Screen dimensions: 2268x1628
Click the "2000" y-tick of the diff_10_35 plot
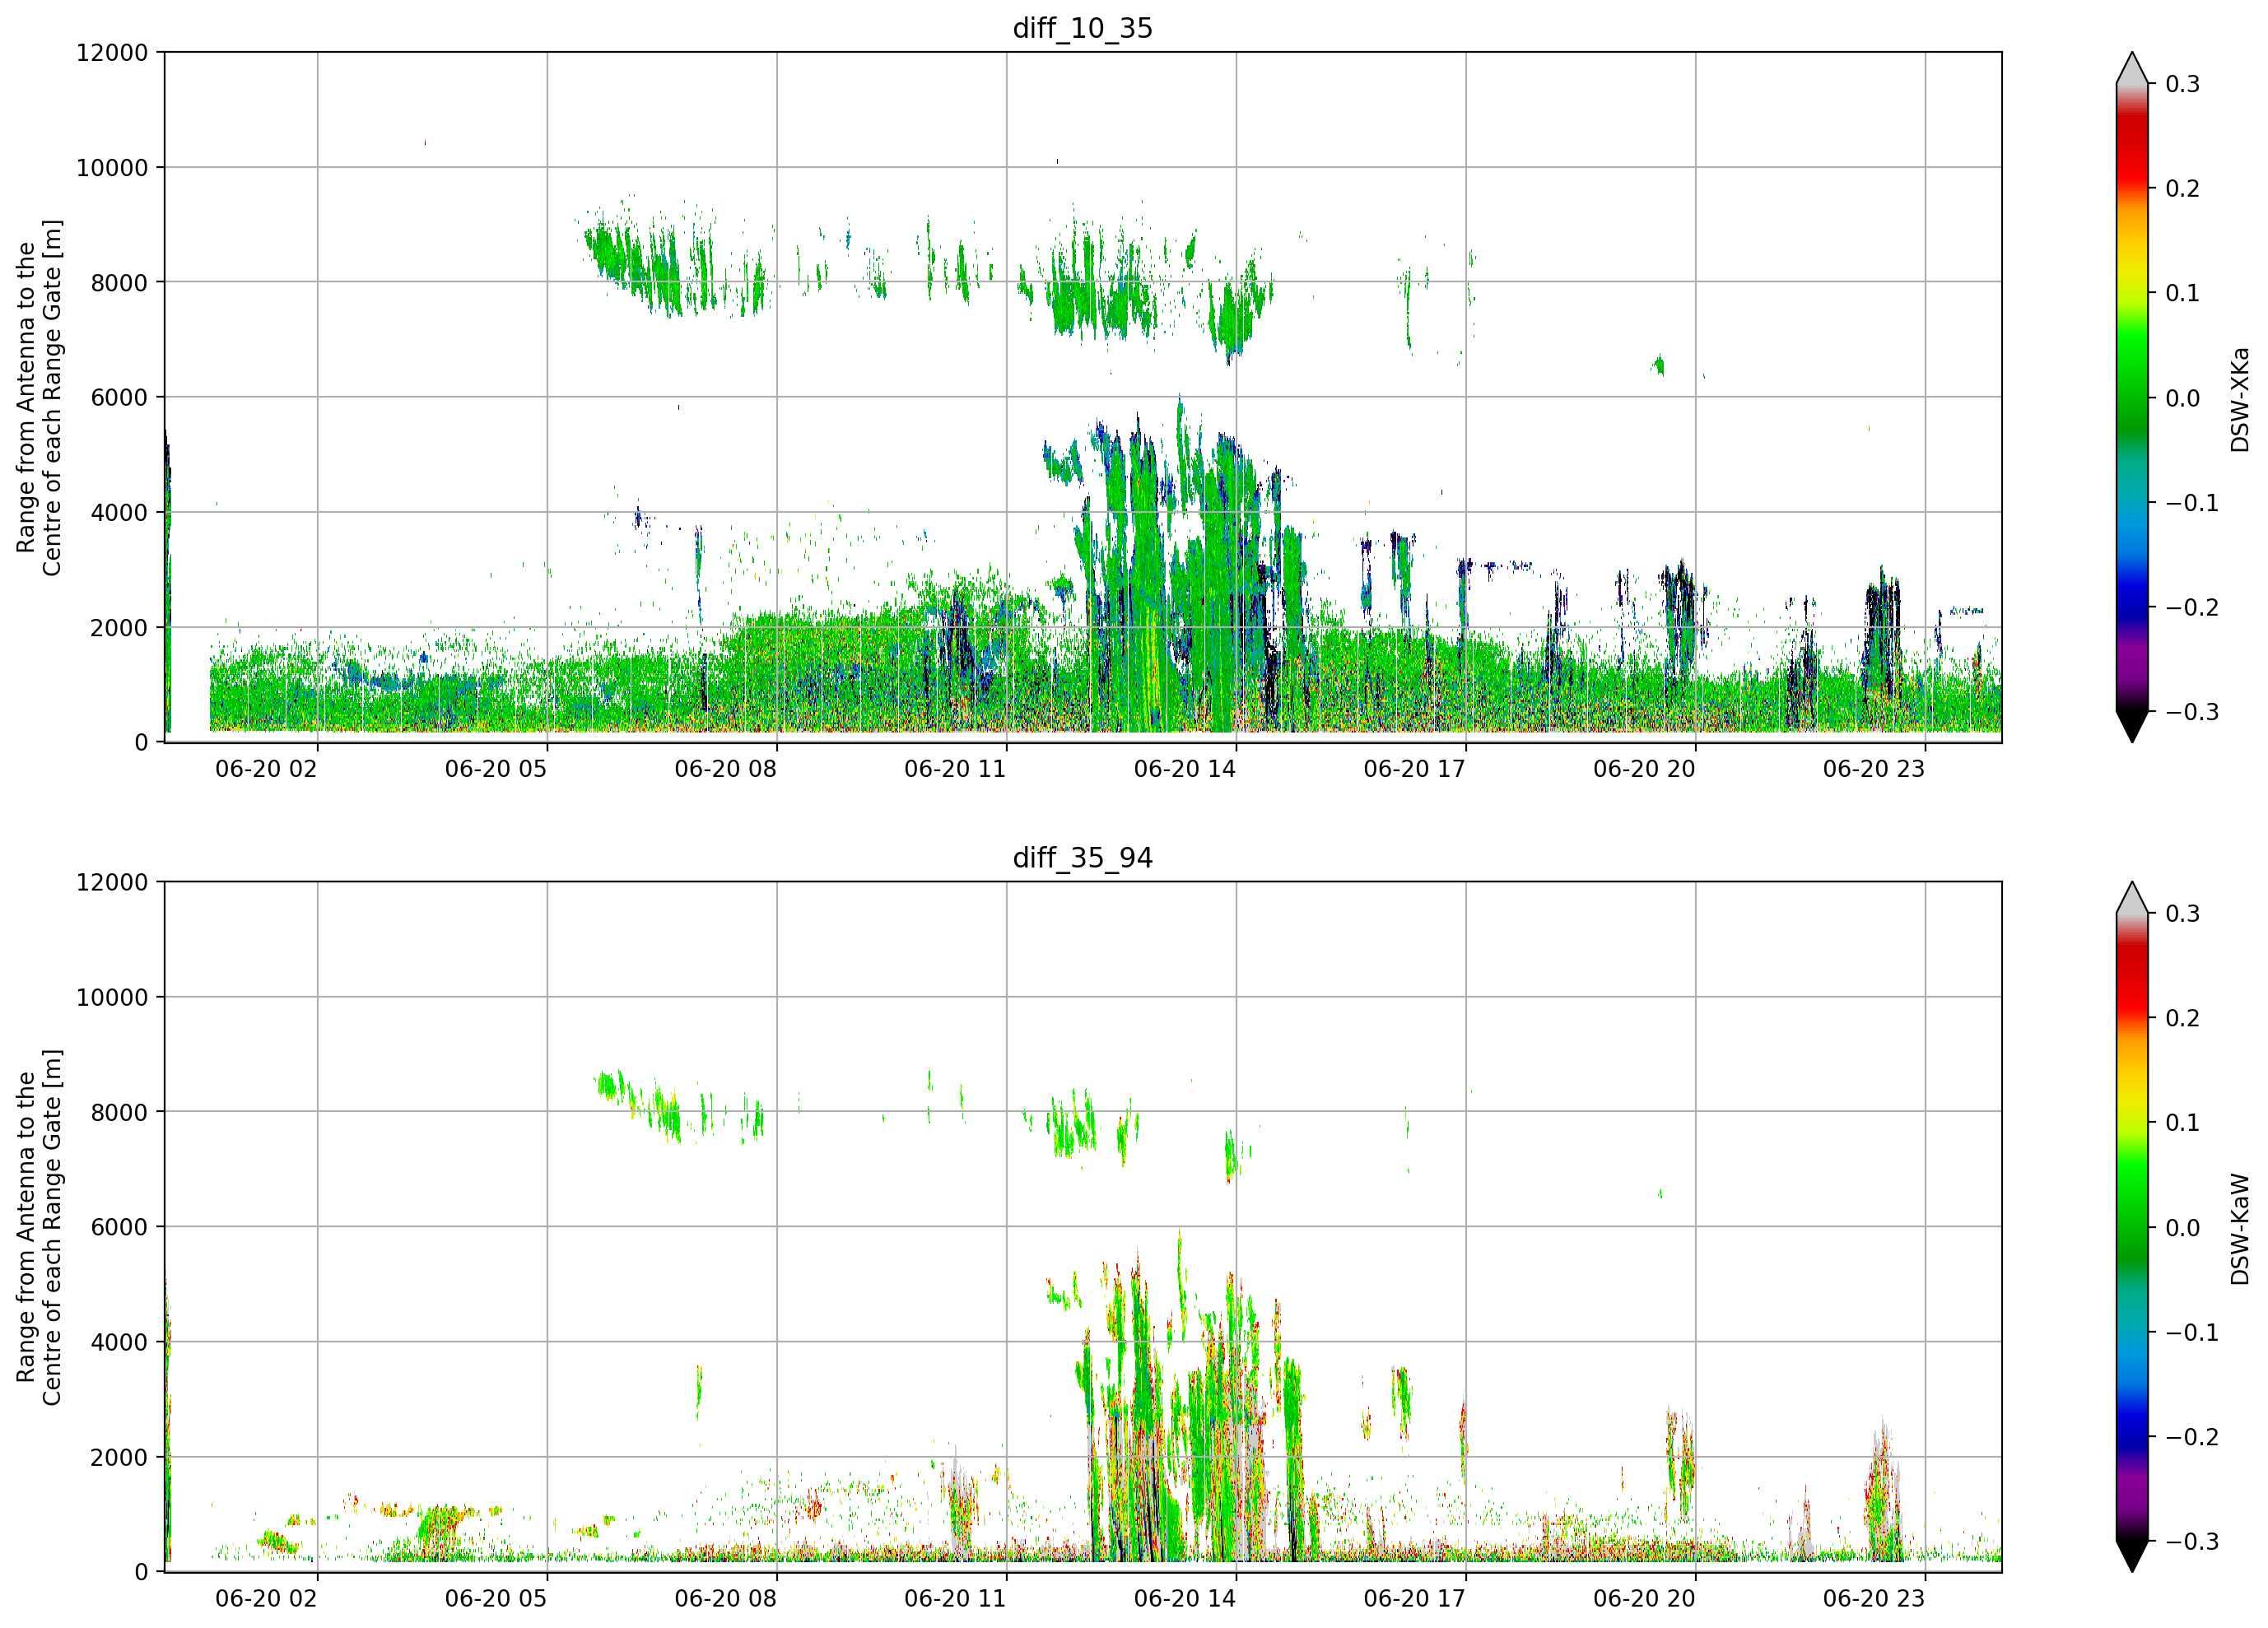pyautogui.click(x=119, y=628)
